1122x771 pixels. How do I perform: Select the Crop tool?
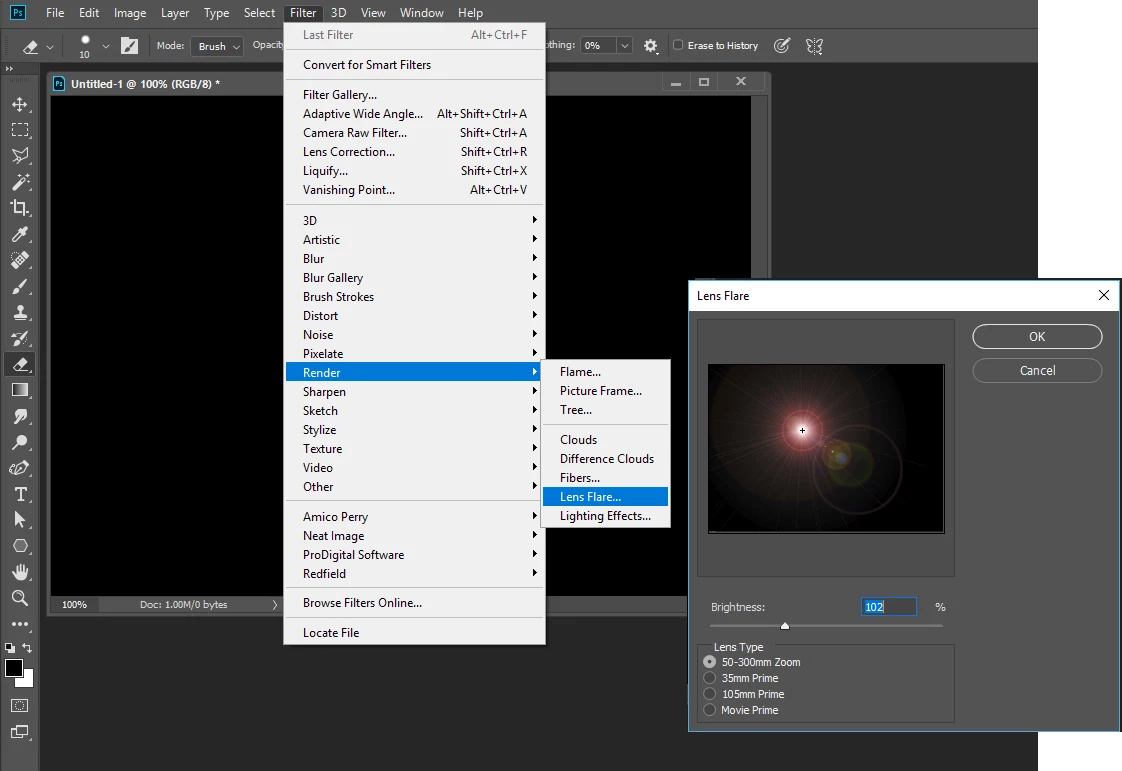click(20, 208)
